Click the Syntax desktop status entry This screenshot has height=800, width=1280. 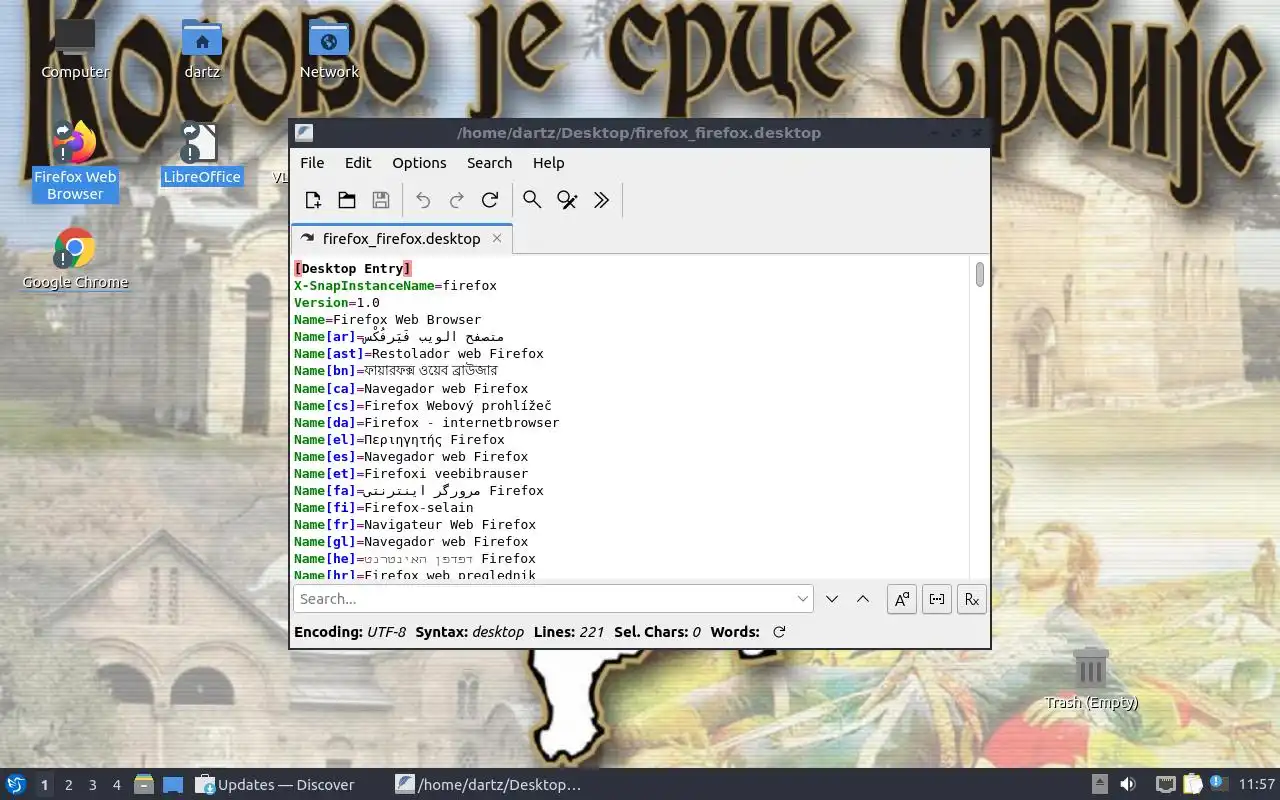point(470,632)
